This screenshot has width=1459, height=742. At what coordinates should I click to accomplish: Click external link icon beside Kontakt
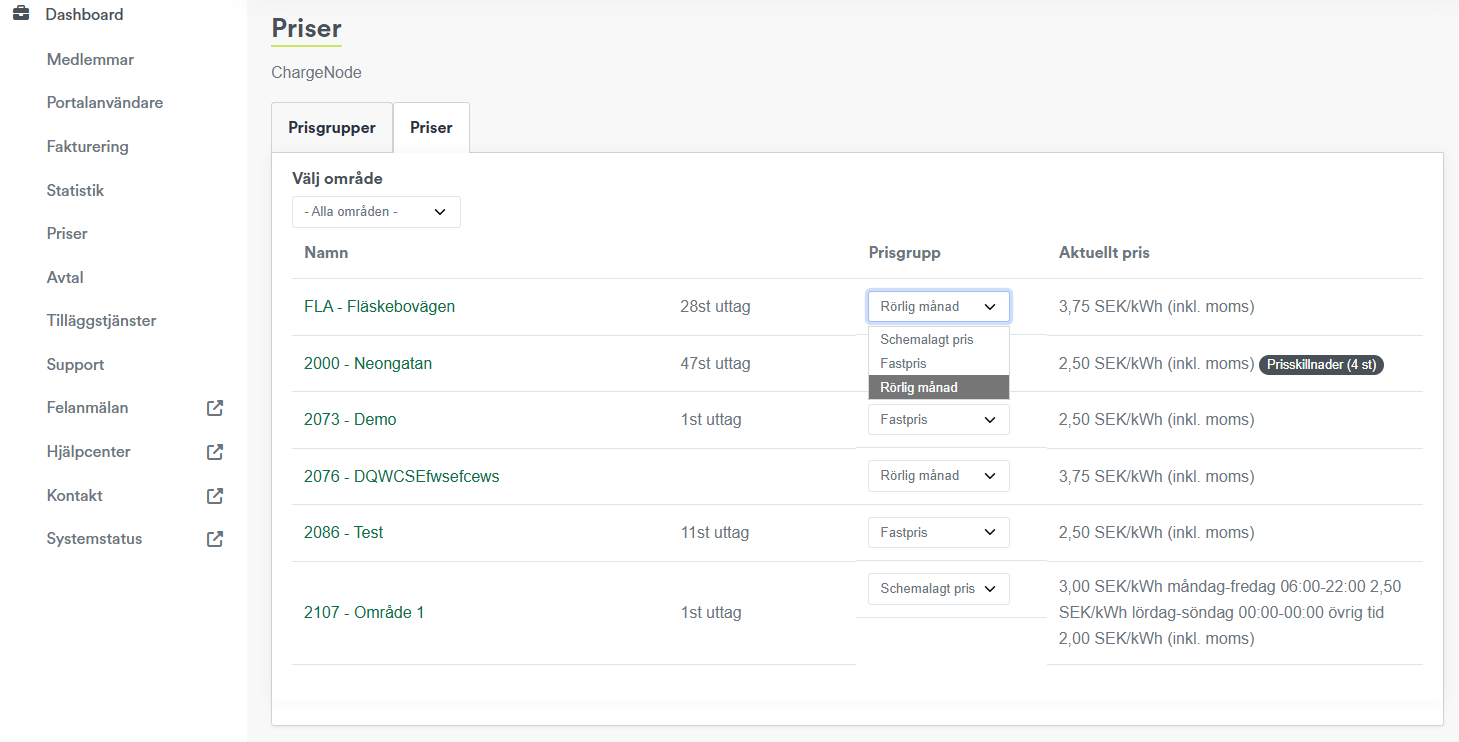215,495
